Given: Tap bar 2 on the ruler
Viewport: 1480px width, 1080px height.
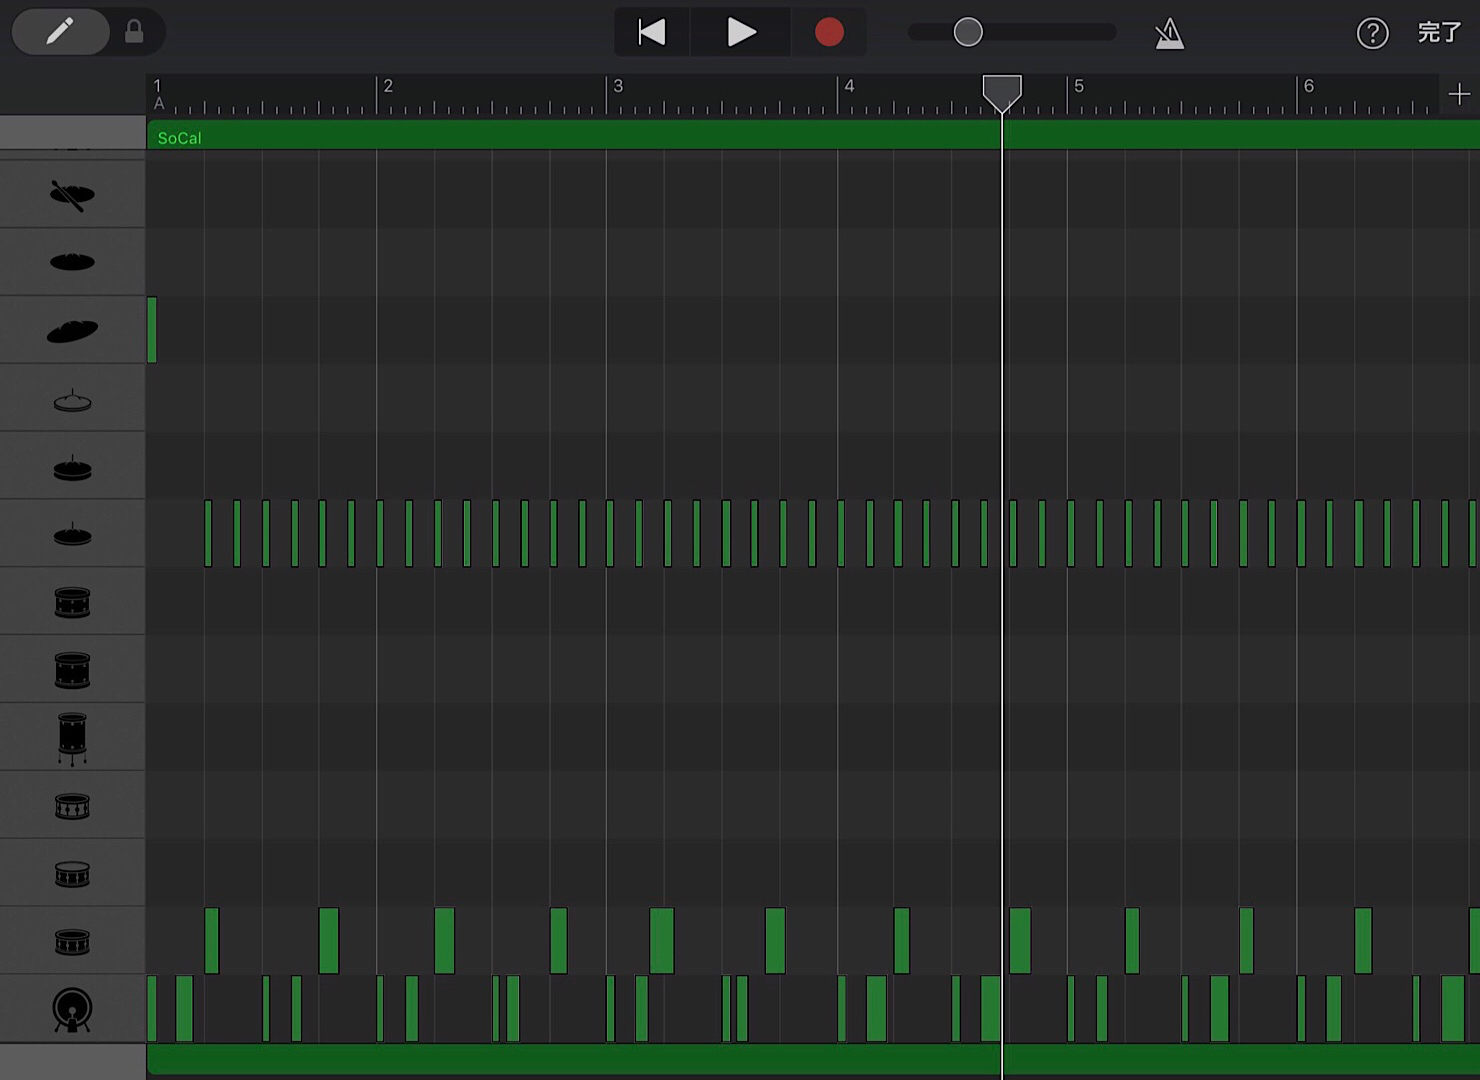Looking at the screenshot, I should pos(388,86).
